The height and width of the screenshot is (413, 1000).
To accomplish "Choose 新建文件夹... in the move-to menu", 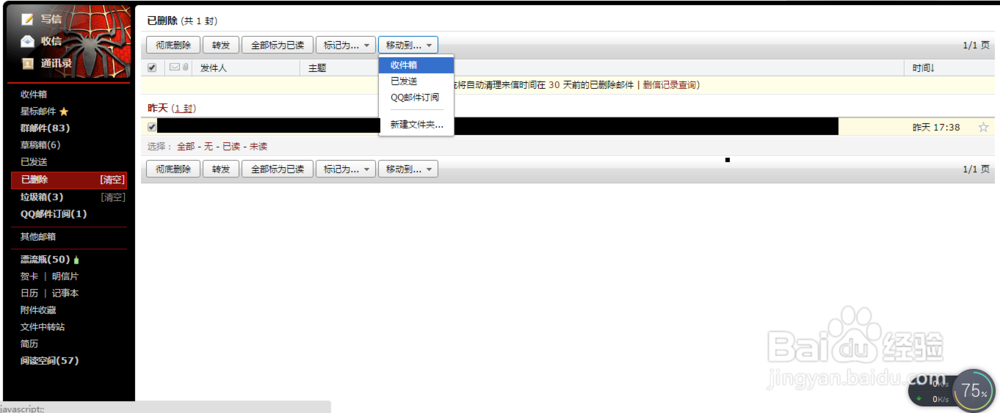I will point(416,125).
